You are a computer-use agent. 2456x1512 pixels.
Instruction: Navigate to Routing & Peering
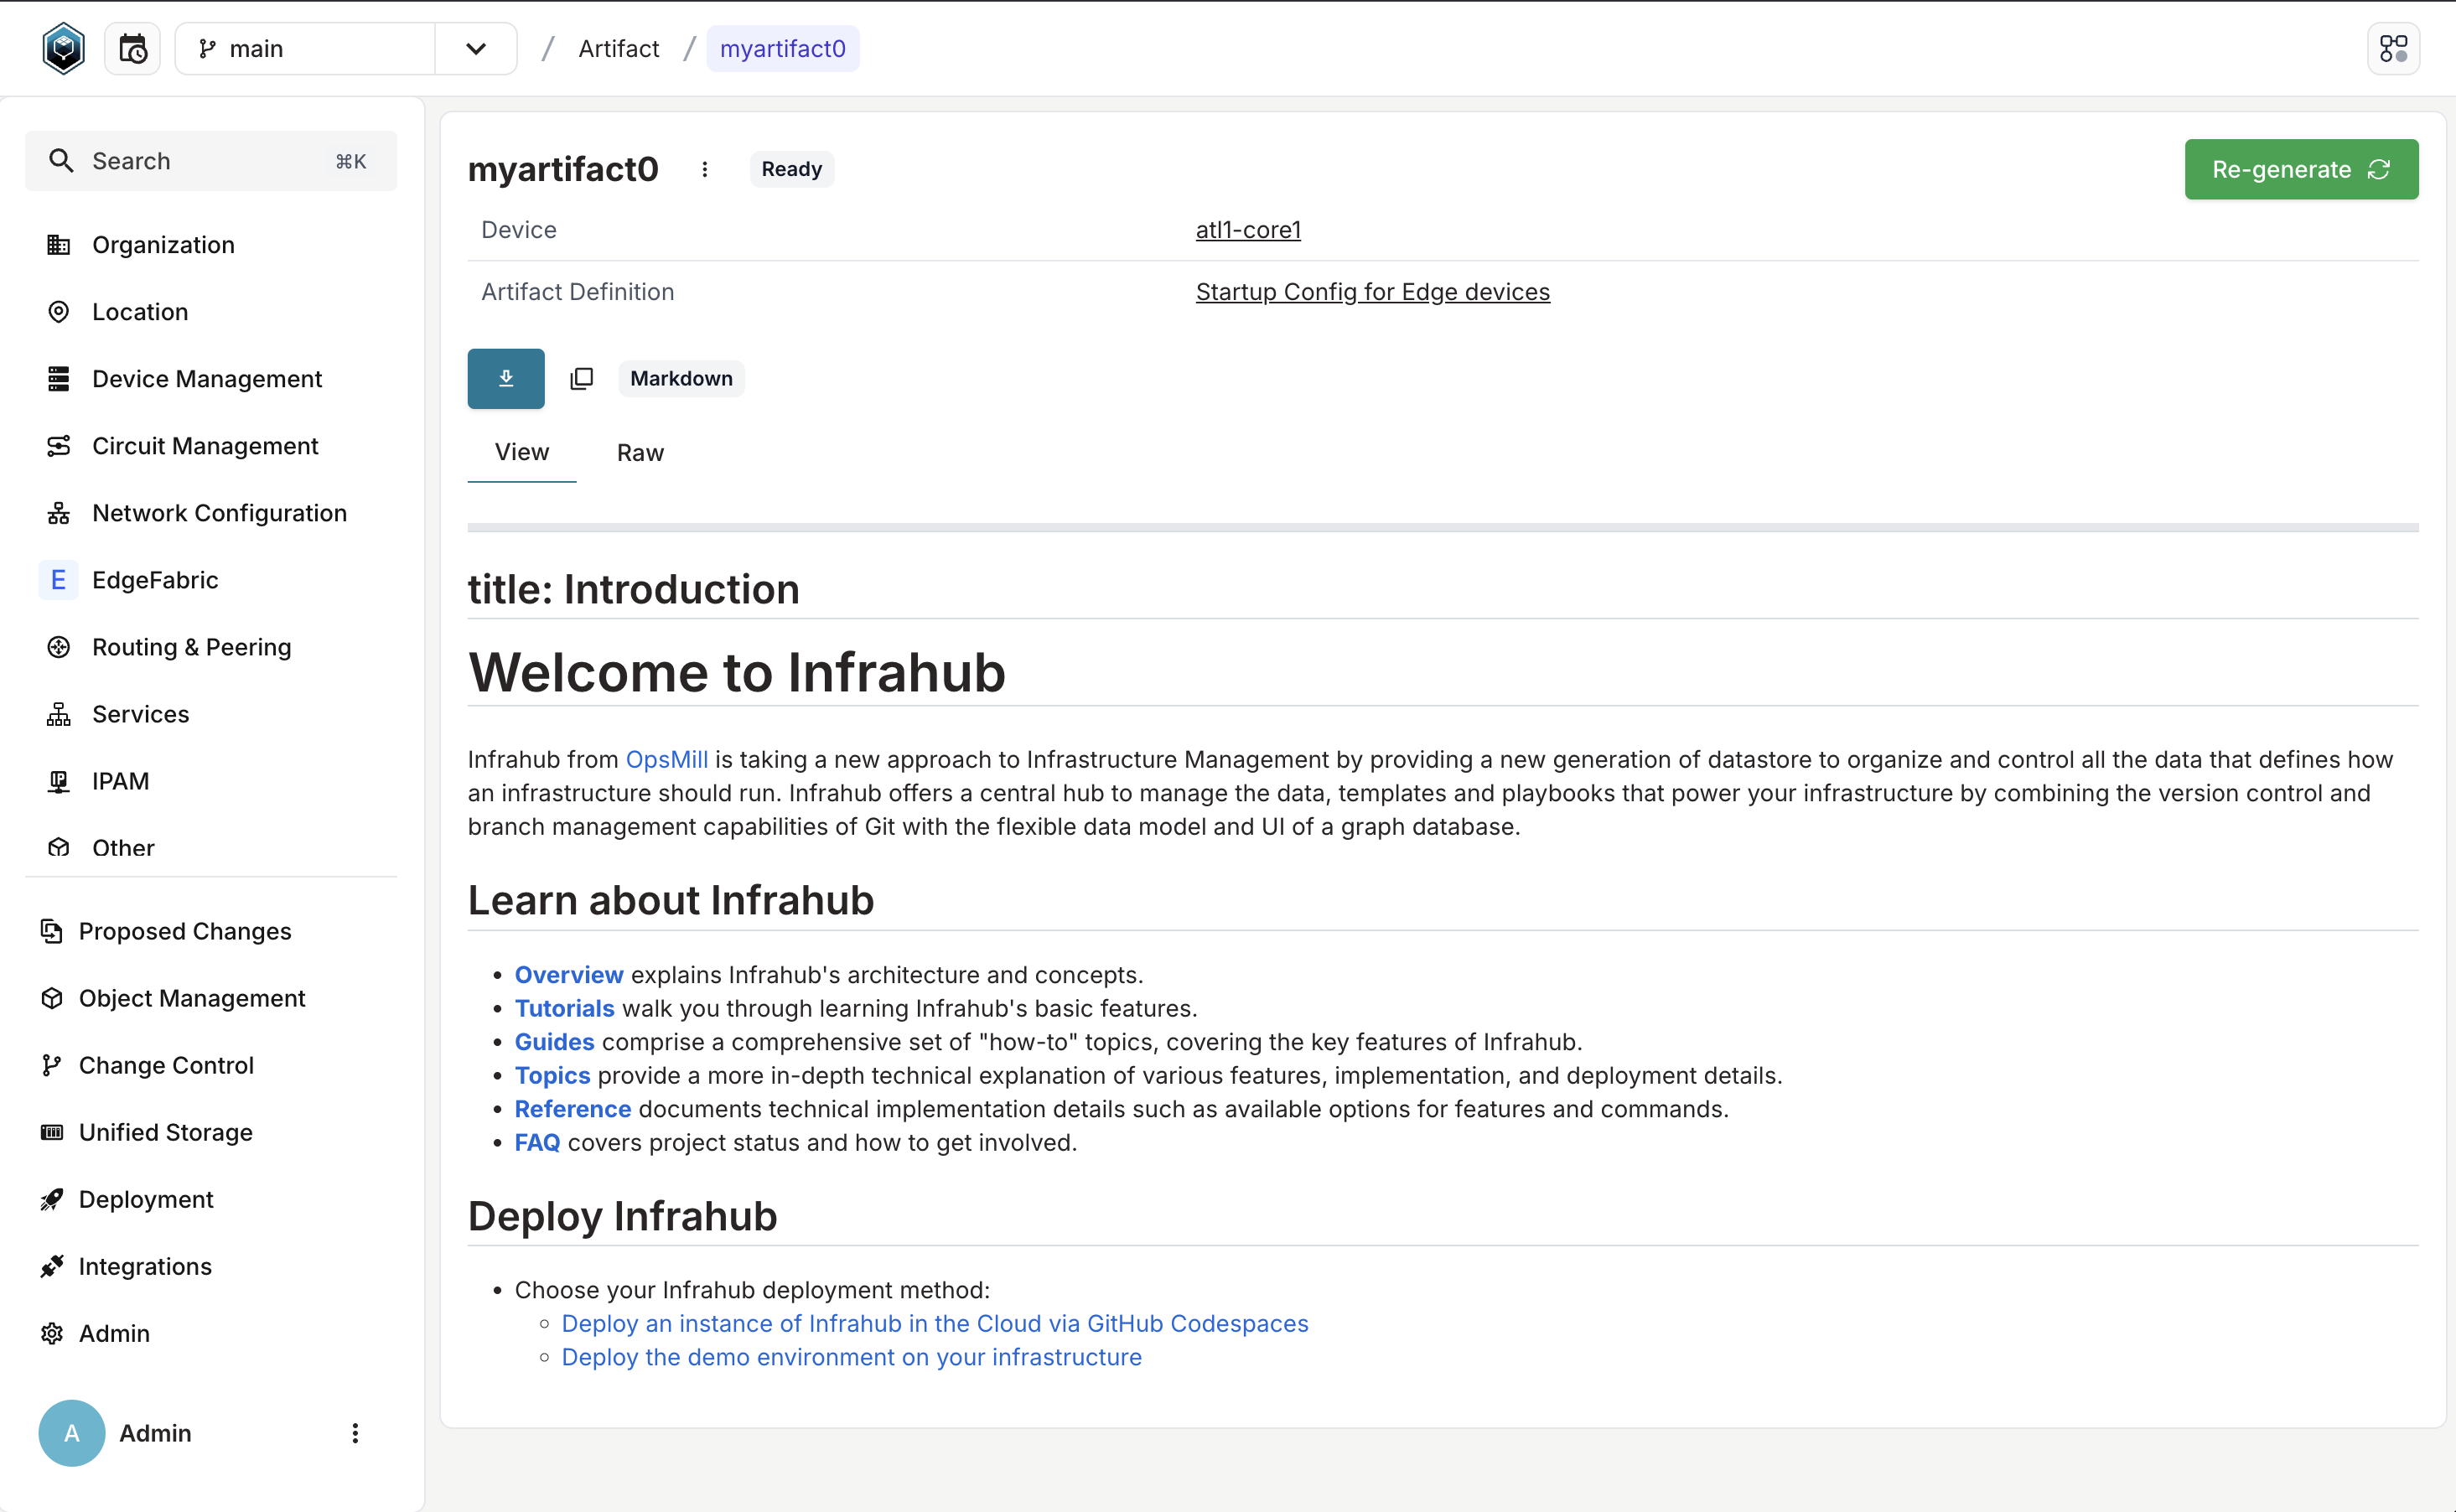191,646
